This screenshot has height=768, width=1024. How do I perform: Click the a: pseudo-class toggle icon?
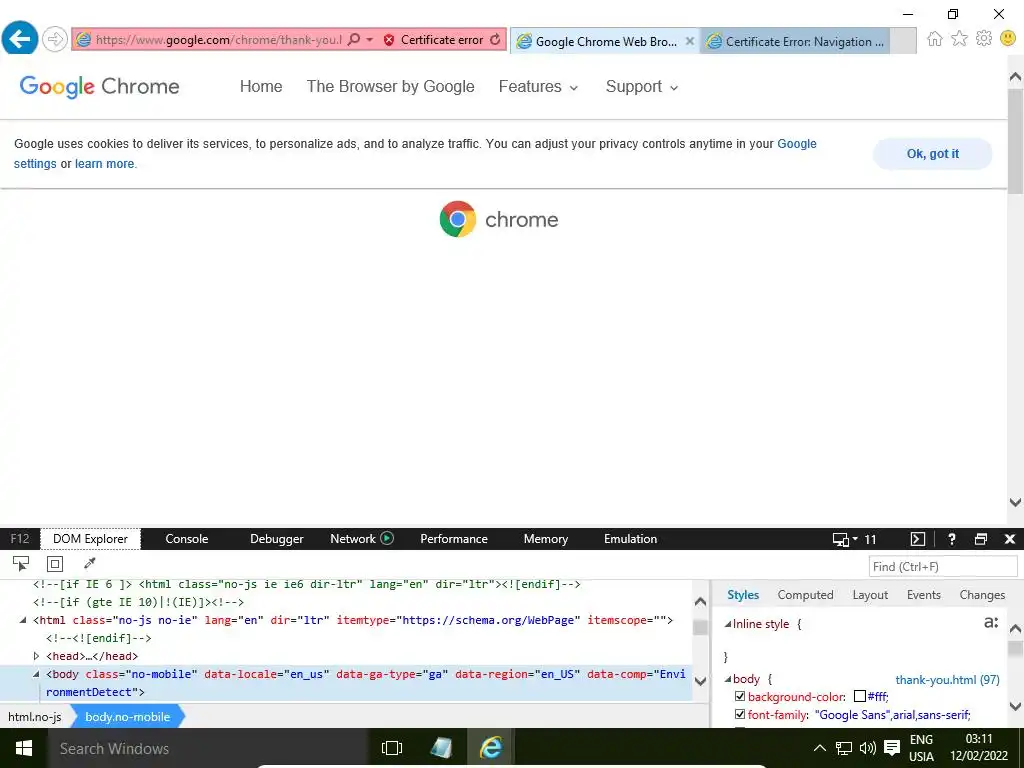point(991,622)
